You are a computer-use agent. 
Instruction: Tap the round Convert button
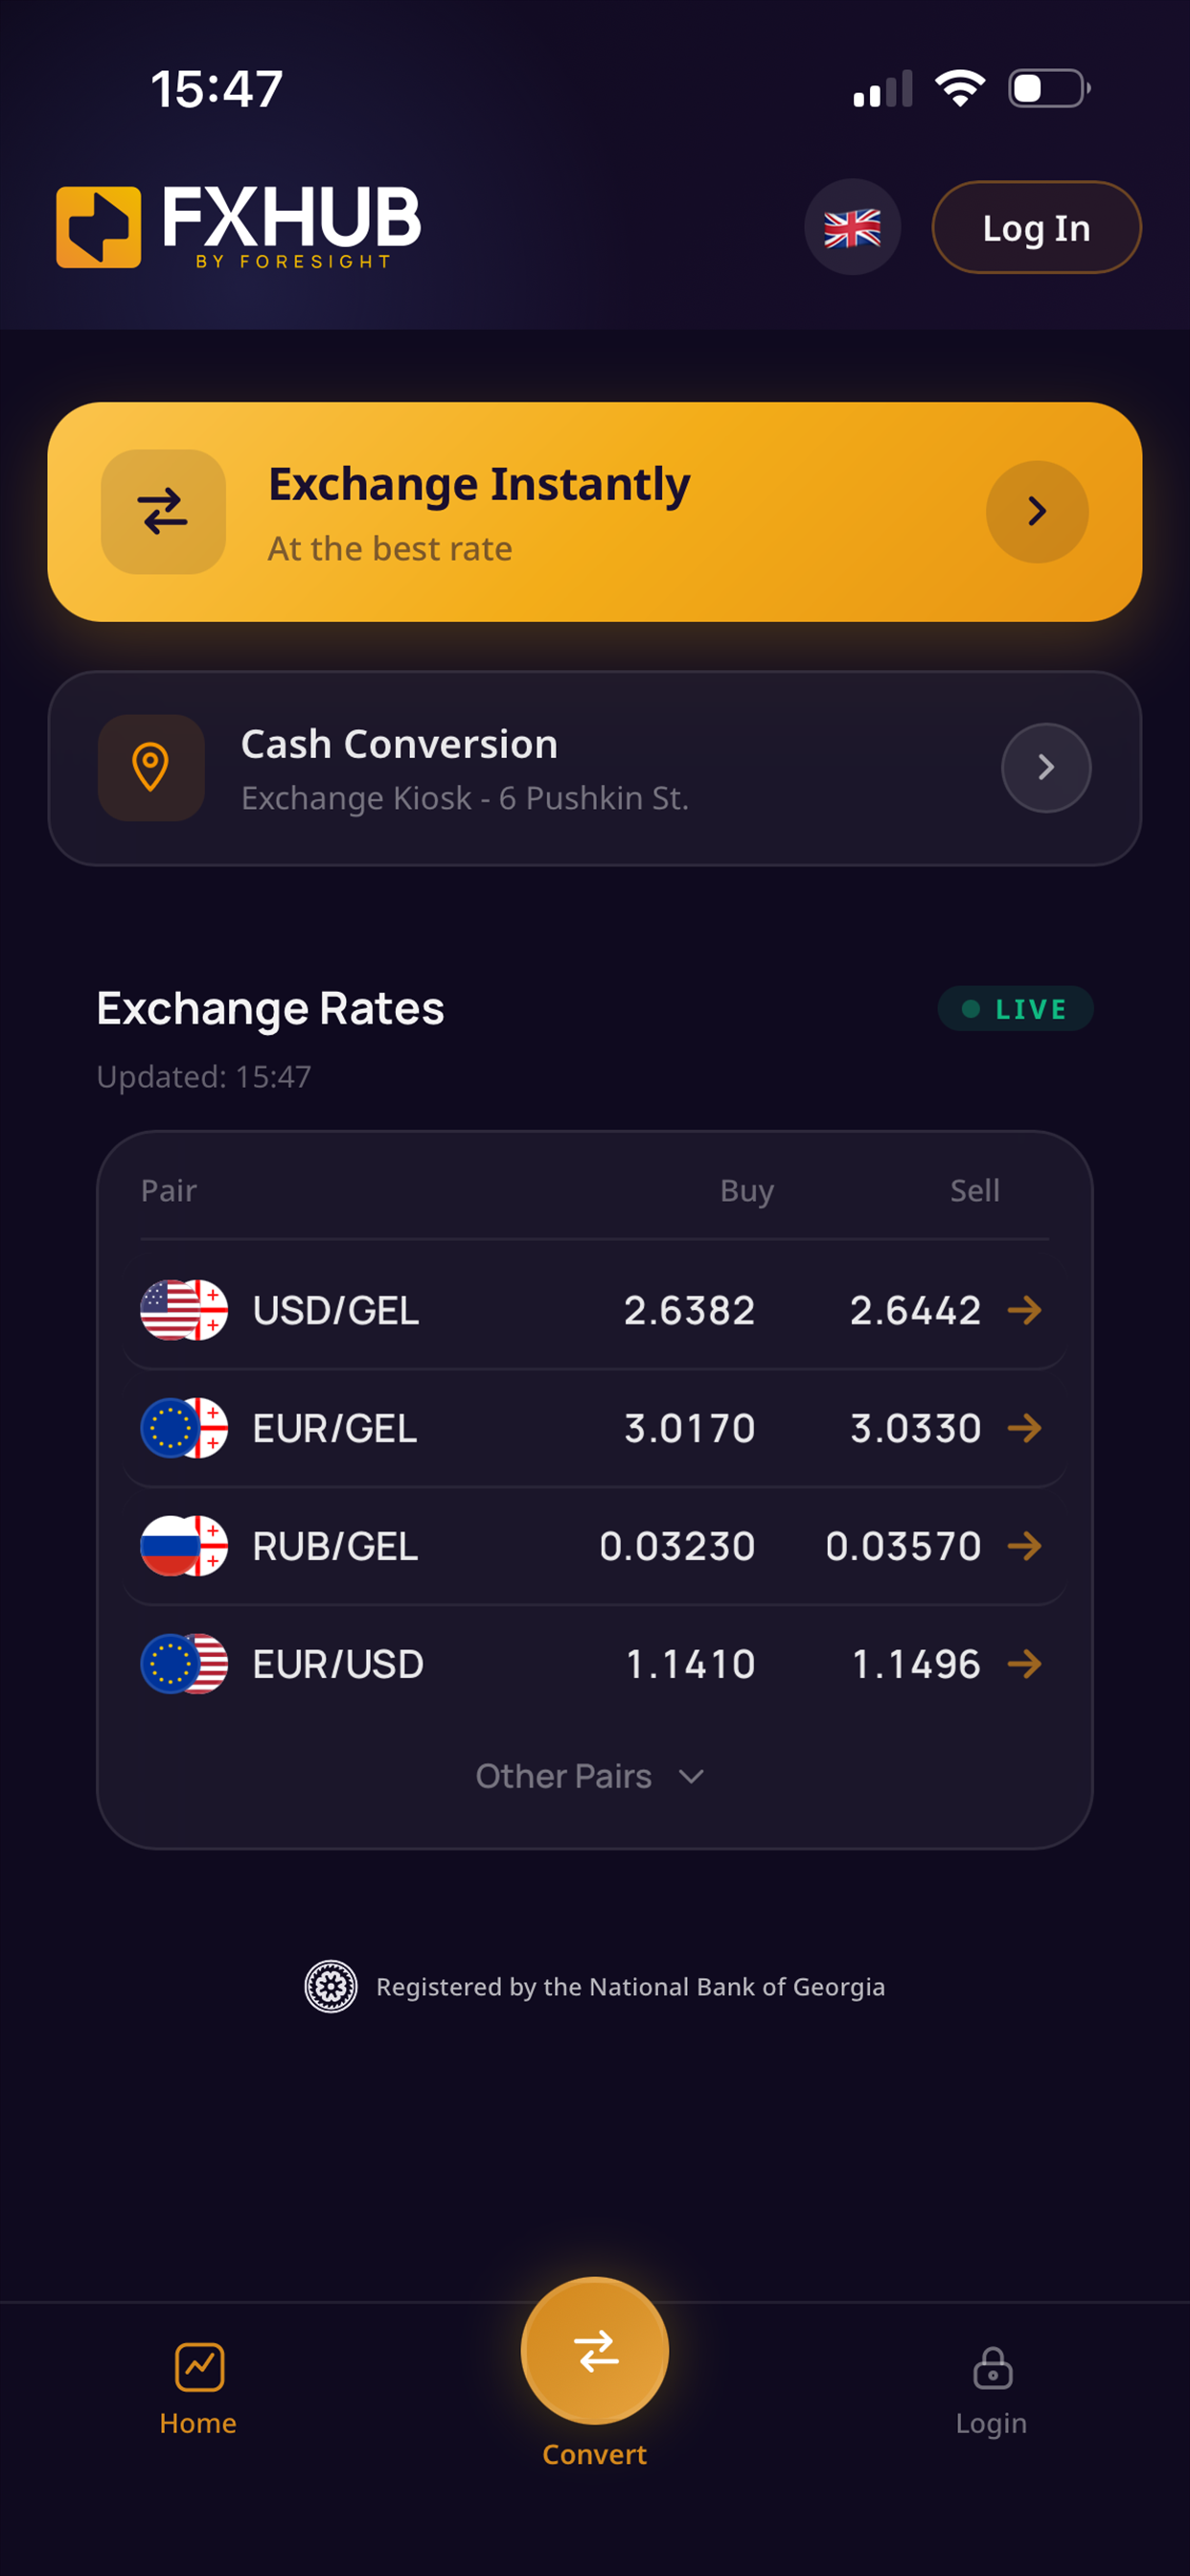[595, 2351]
